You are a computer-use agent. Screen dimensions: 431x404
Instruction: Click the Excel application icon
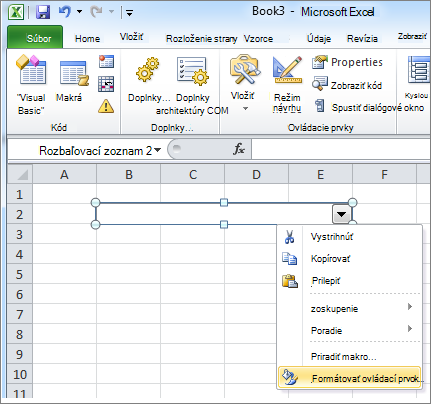pyautogui.click(x=16, y=12)
